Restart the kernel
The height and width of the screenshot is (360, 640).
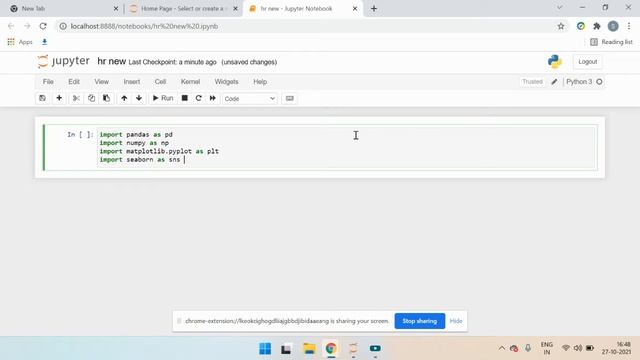198,98
